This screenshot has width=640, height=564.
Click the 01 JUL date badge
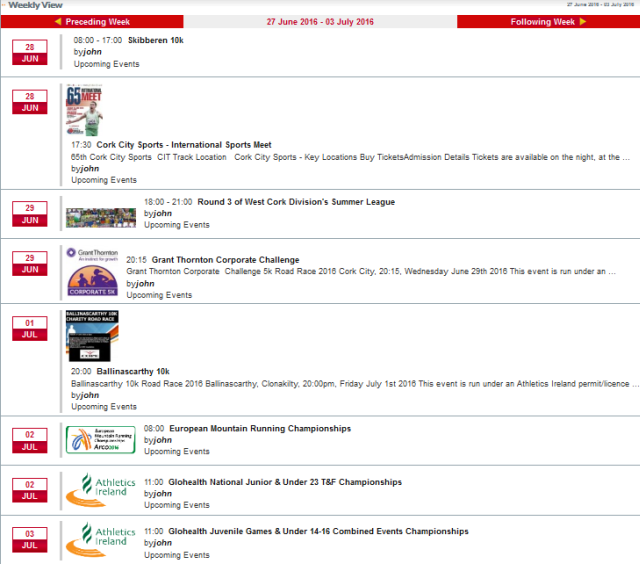point(30,329)
